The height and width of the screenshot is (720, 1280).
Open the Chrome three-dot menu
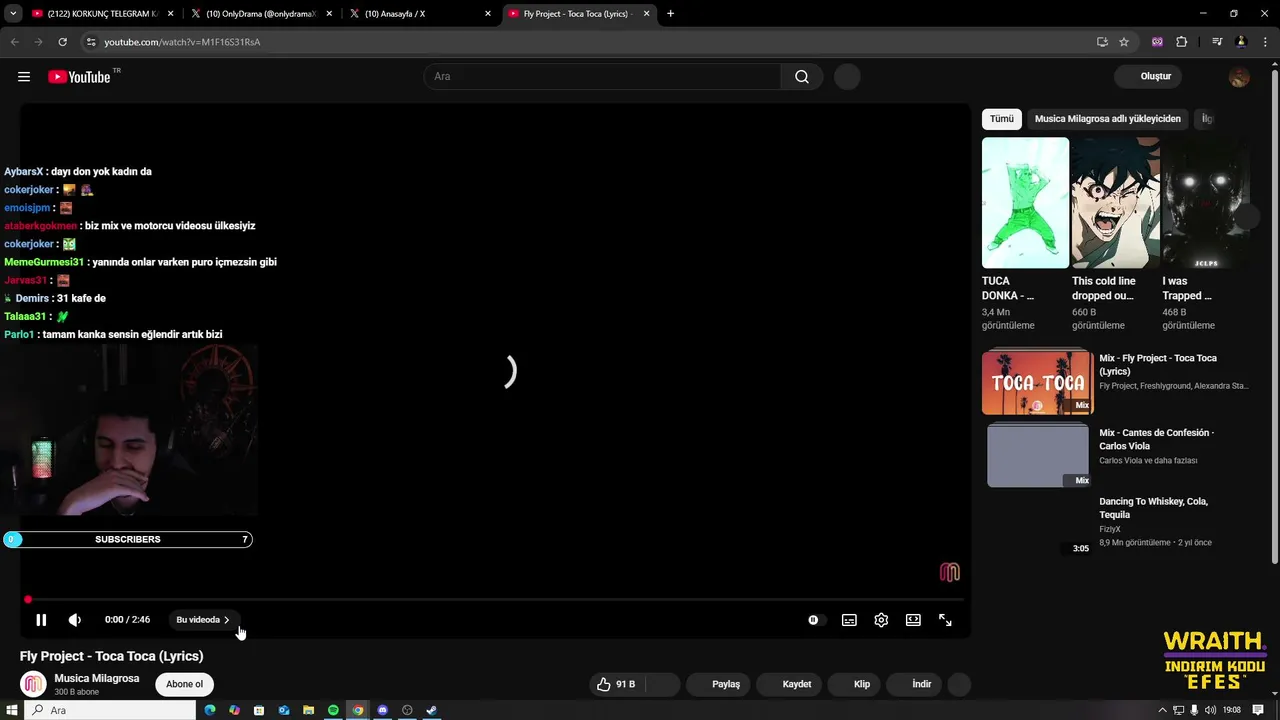[1264, 42]
